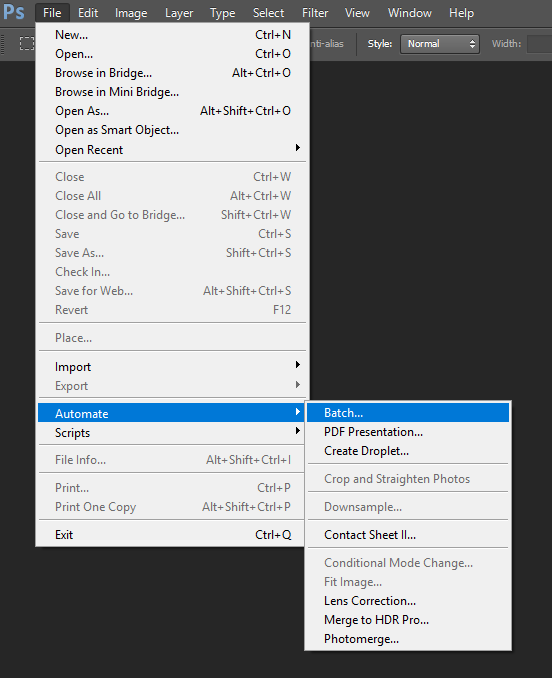Open the Help menu
Image resolution: width=552 pixels, height=678 pixels.
click(x=461, y=13)
